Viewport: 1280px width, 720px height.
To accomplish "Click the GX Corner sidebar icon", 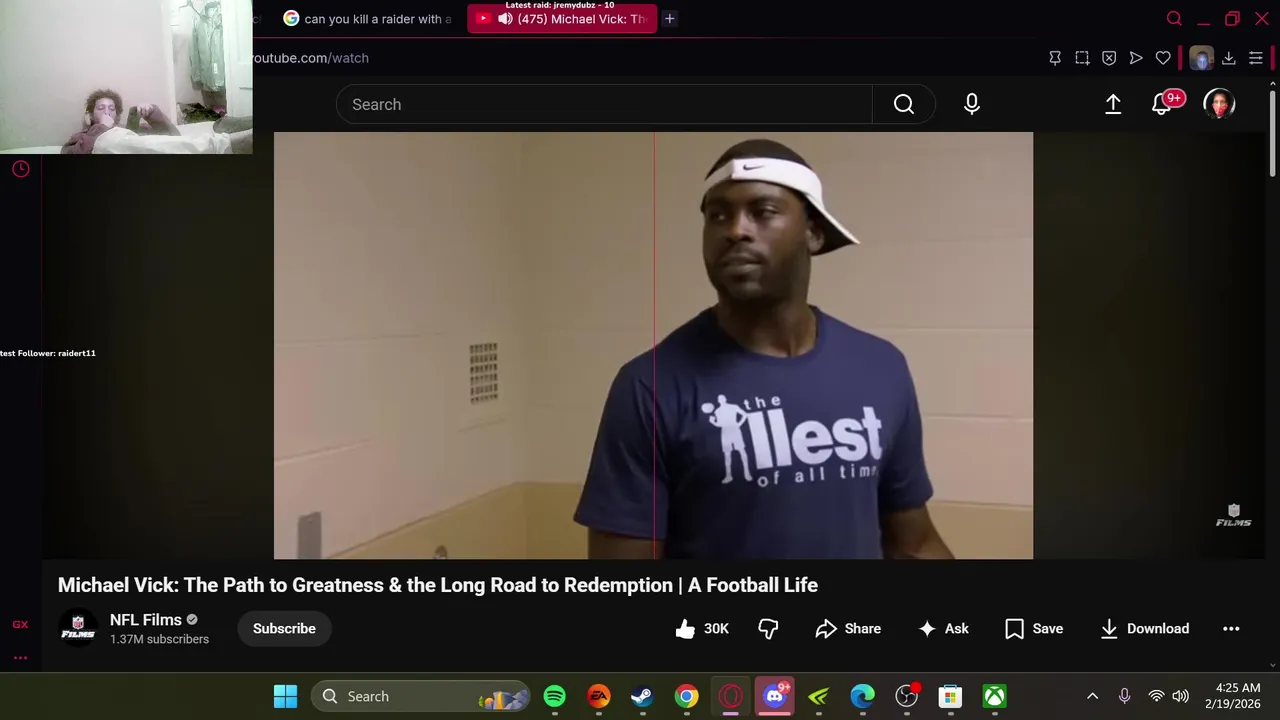I will coord(20,625).
